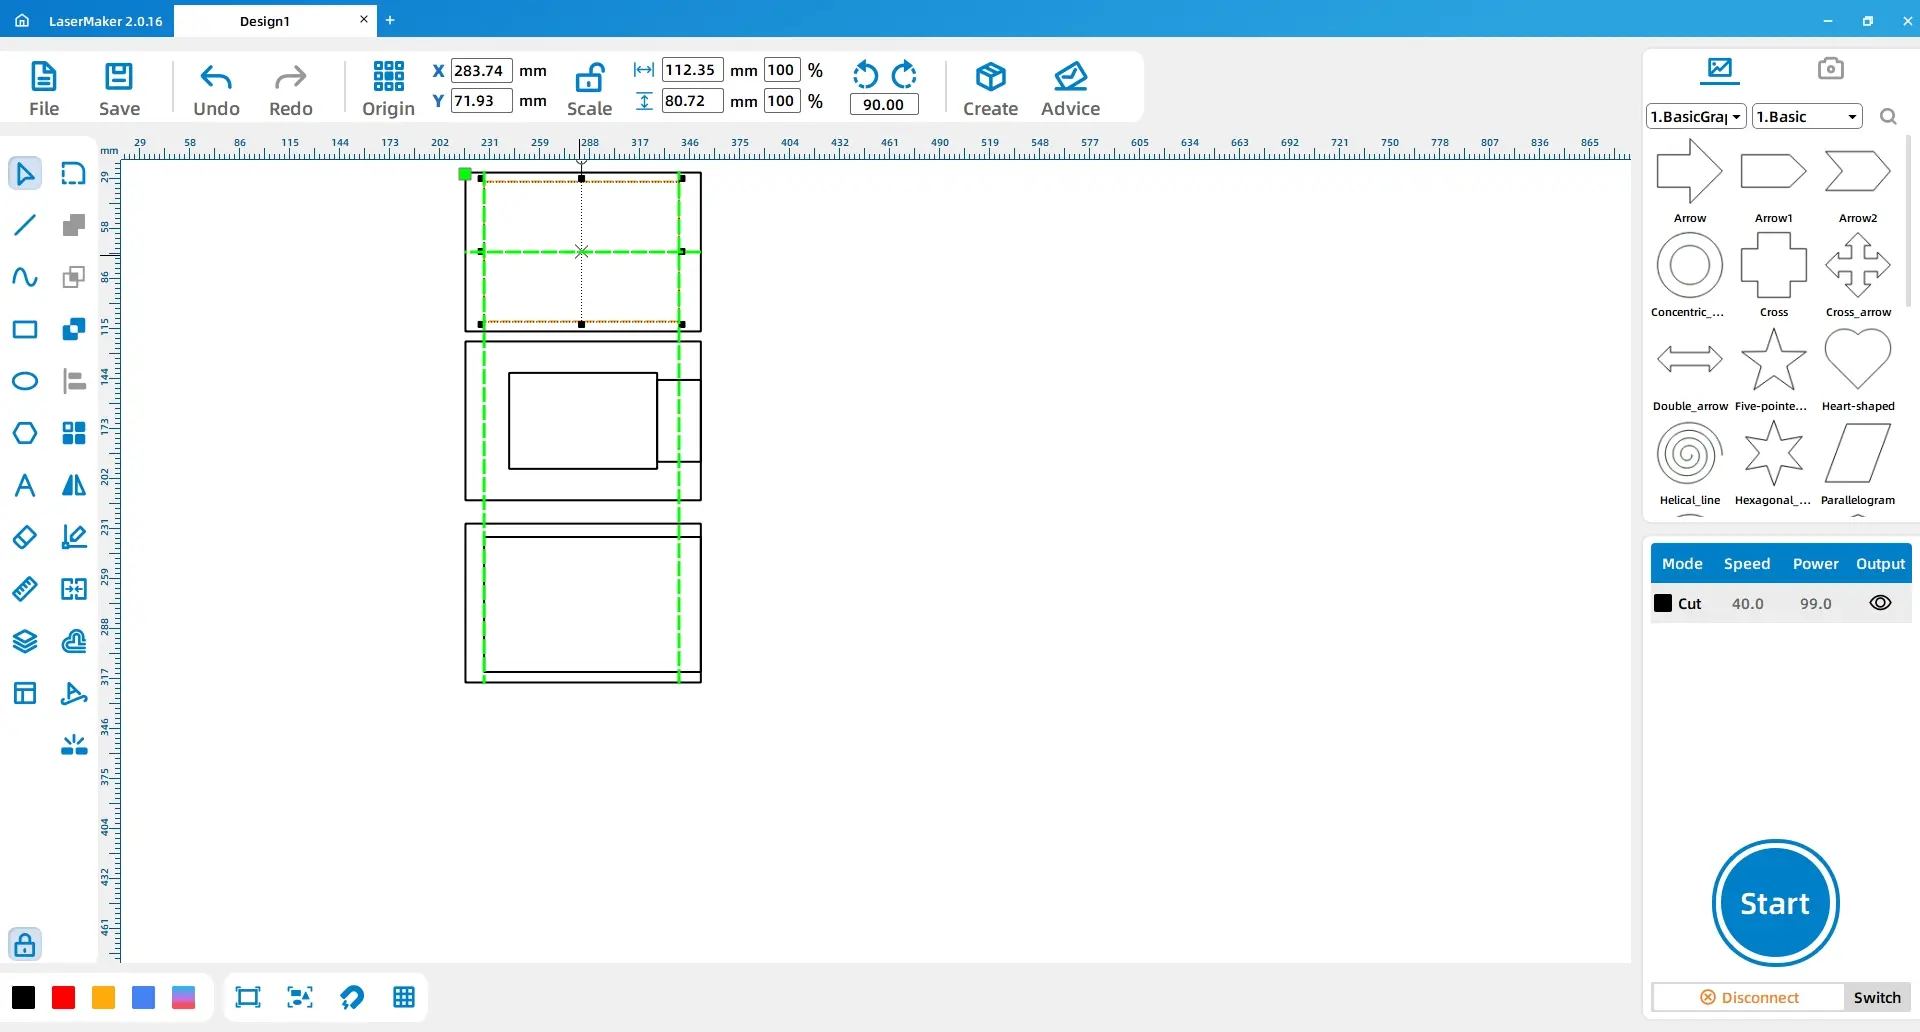The width and height of the screenshot is (1920, 1032).
Task: Add a new design tab
Action: point(390,20)
